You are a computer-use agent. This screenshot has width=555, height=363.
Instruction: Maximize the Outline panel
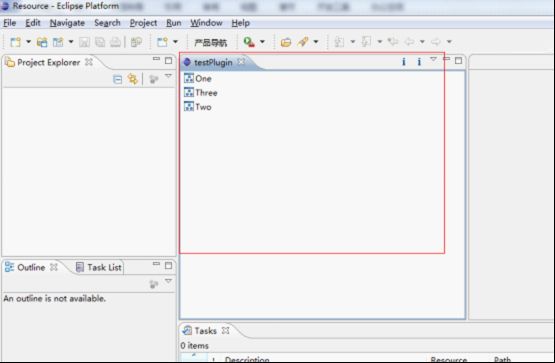point(168,265)
